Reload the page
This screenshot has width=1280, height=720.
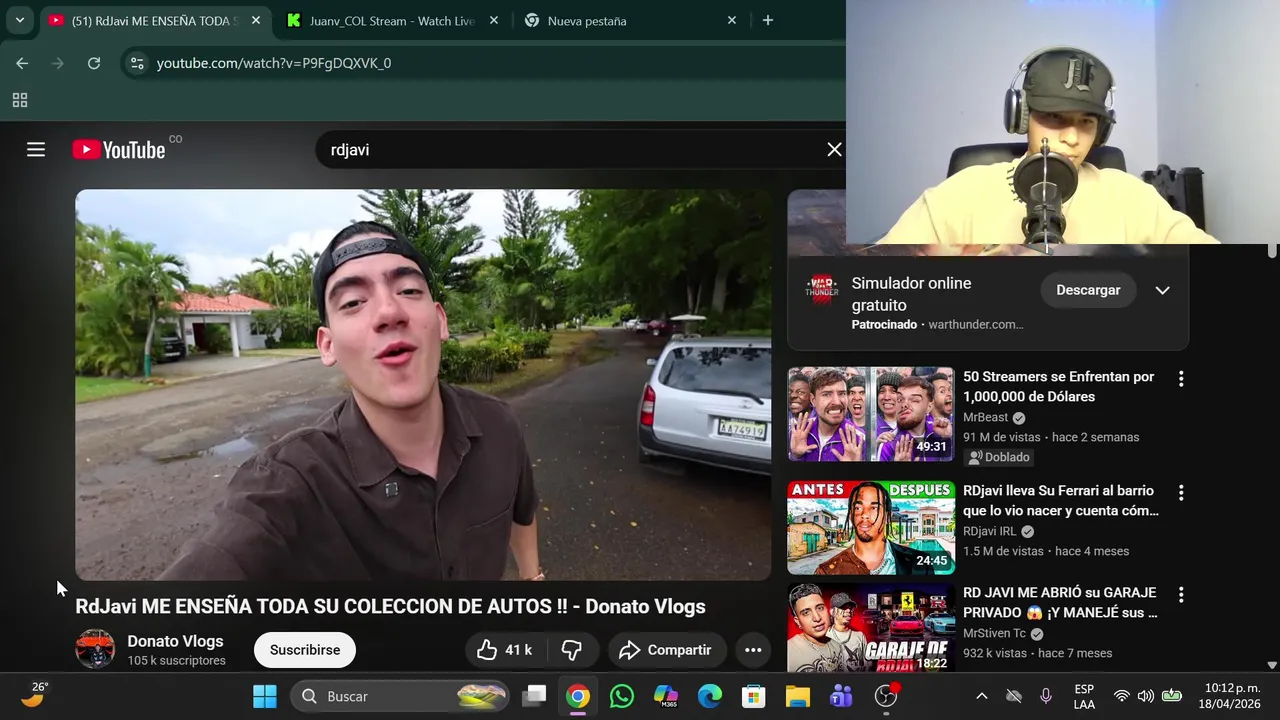click(94, 63)
